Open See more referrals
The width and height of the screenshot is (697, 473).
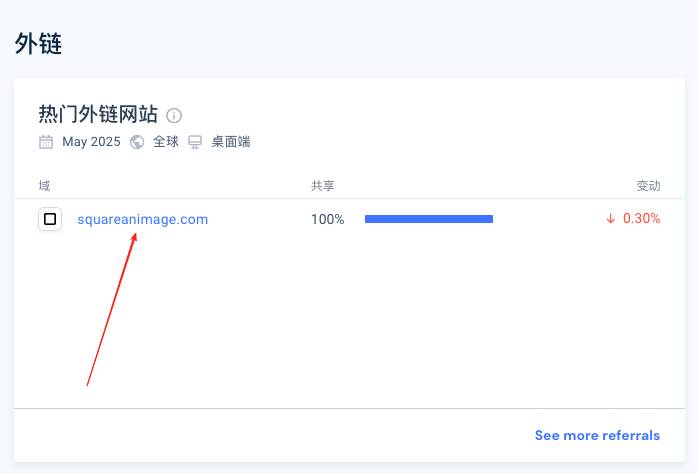click(597, 435)
